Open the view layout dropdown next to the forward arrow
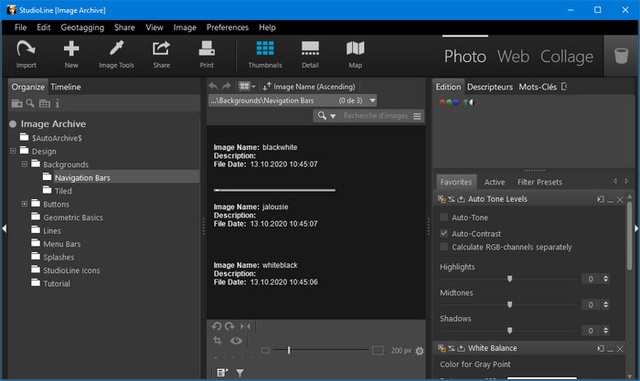640x381 pixels. pyautogui.click(x=247, y=86)
